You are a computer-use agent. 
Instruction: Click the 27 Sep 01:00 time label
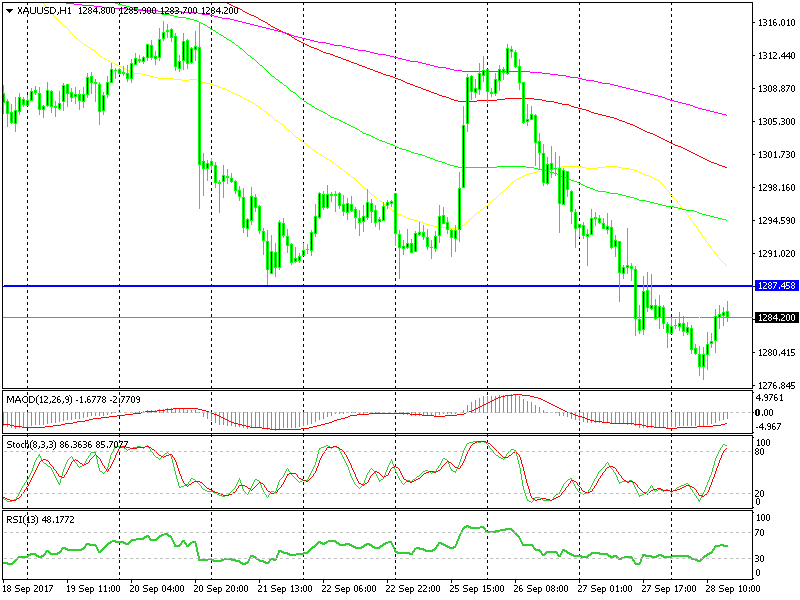tap(605, 588)
